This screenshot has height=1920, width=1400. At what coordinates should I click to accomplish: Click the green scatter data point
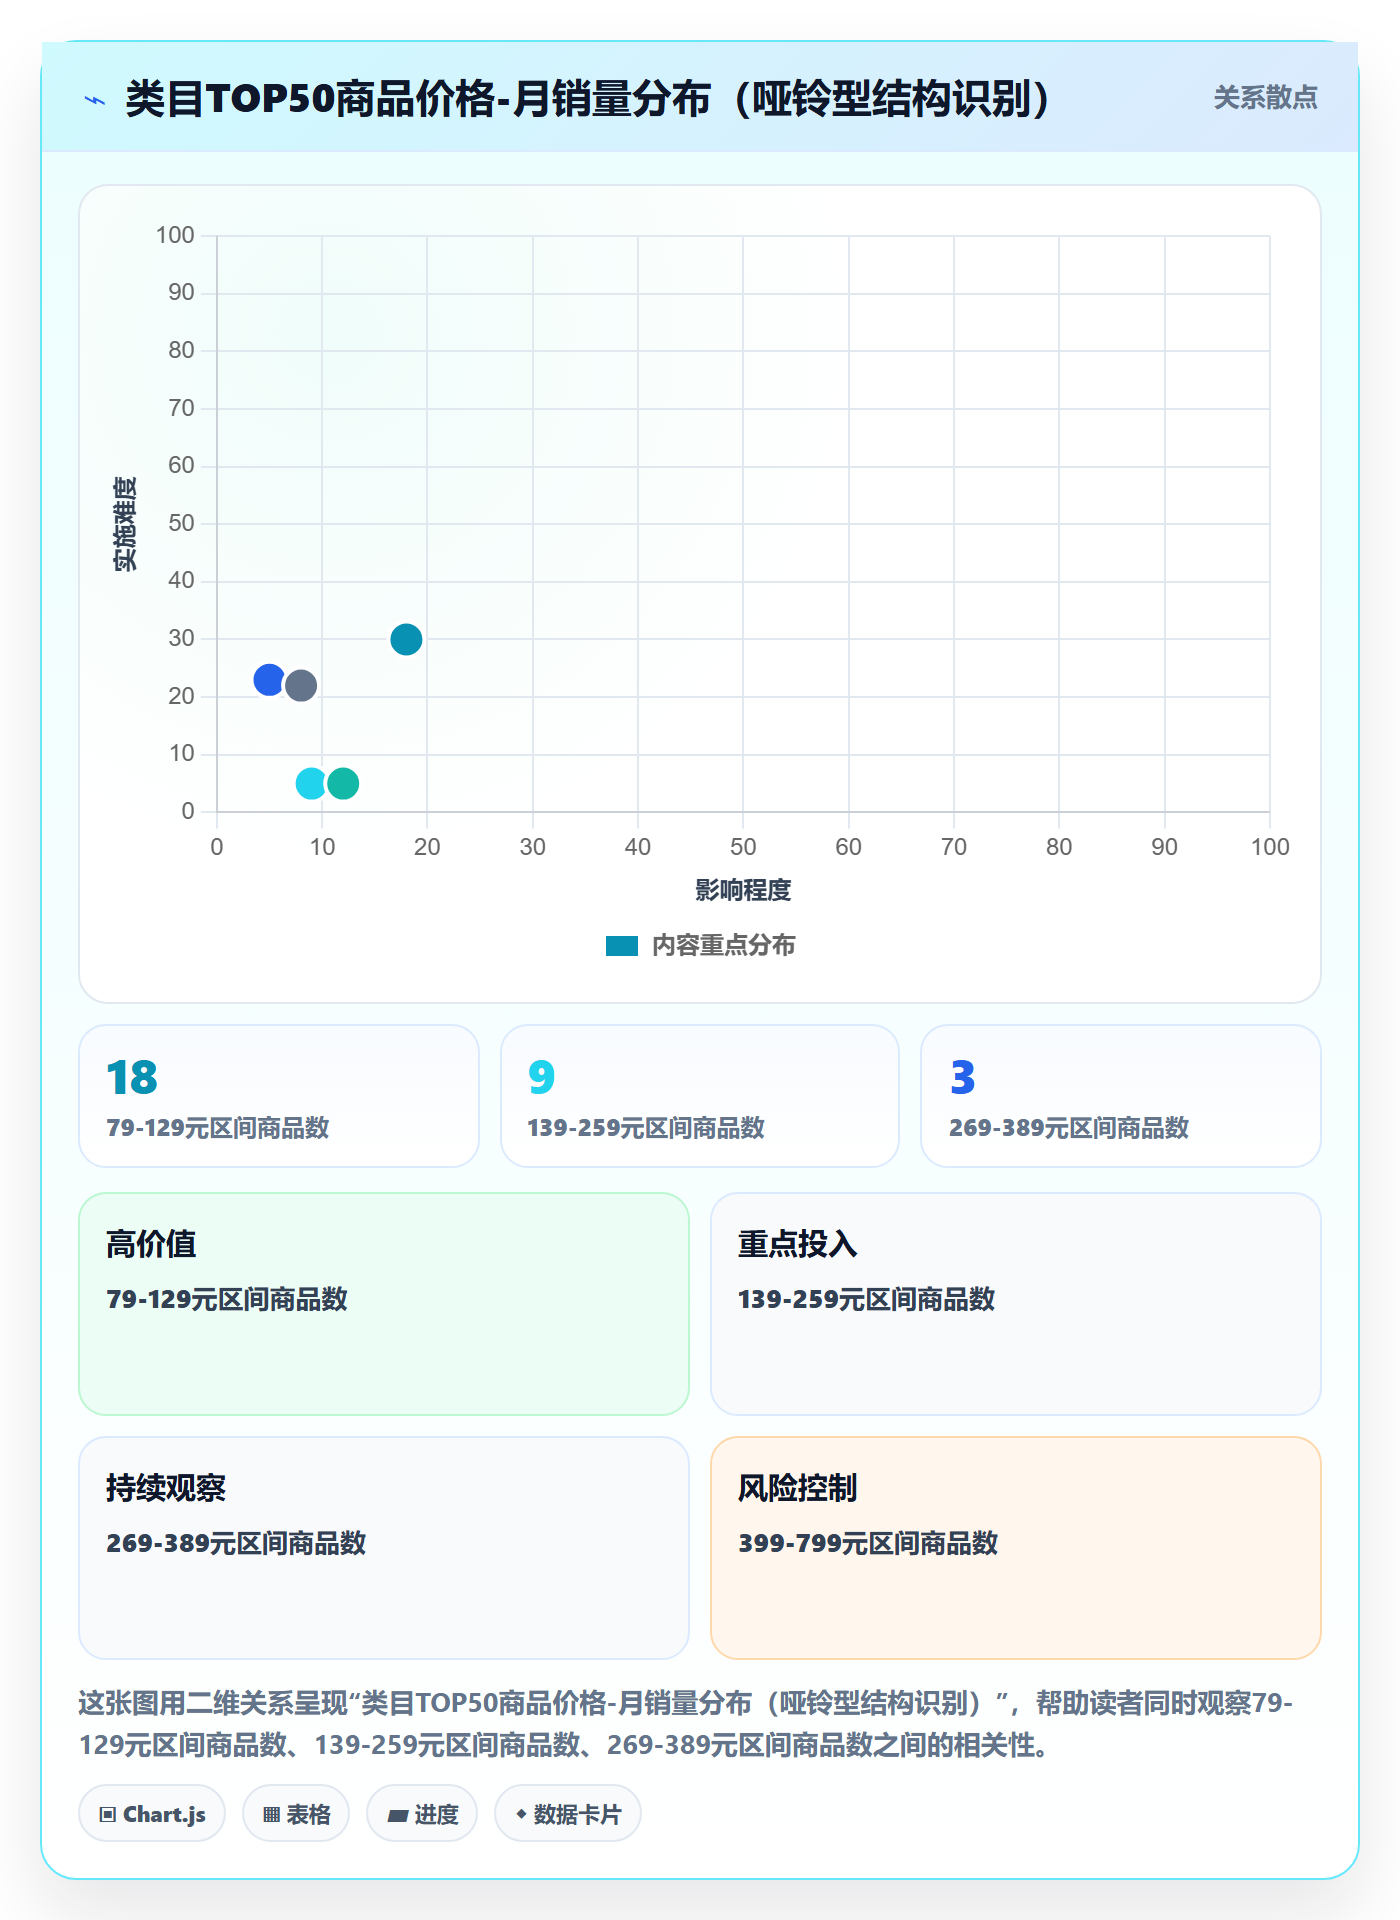click(x=343, y=783)
